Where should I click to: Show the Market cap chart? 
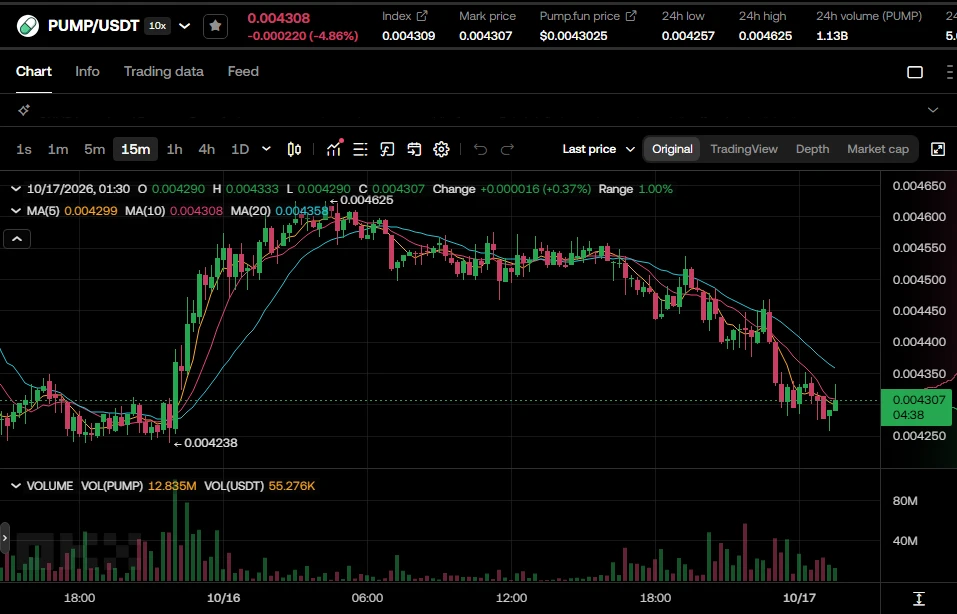click(x=878, y=149)
